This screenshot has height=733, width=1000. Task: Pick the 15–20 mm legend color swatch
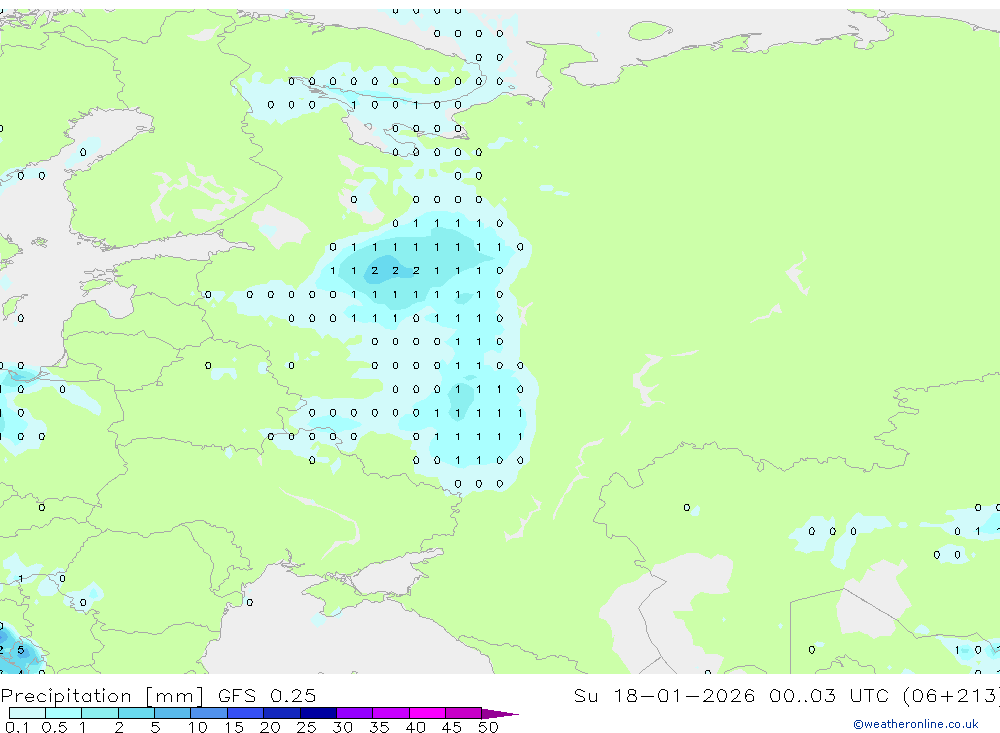coord(246,713)
